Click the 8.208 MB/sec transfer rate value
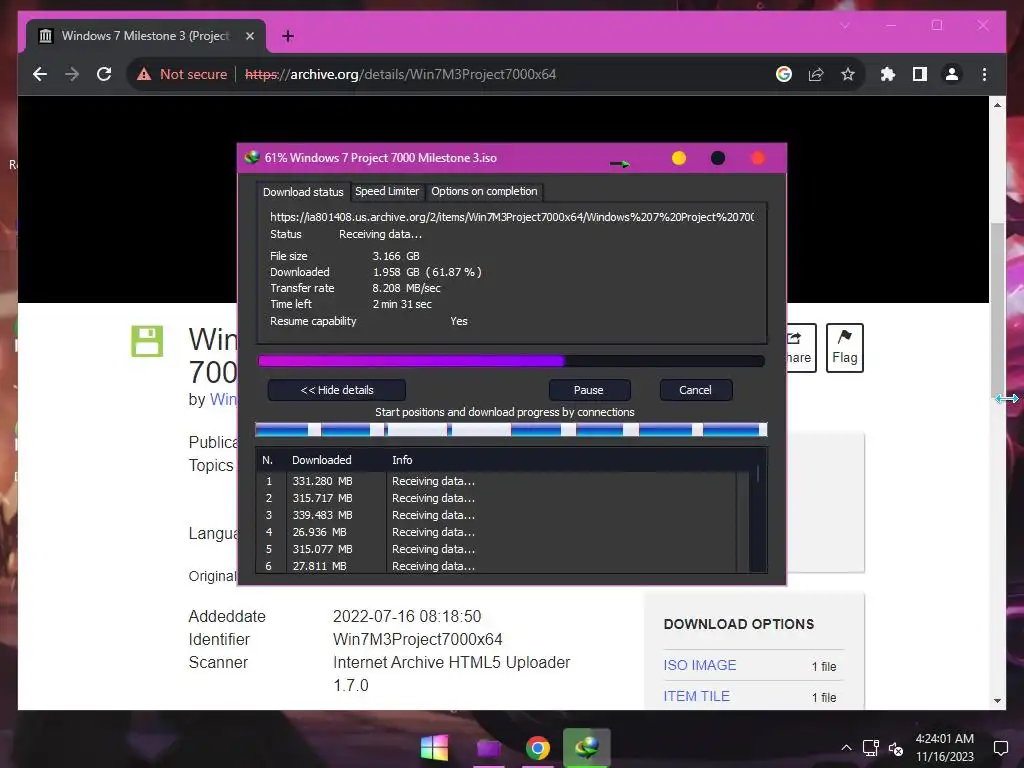 (x=406, y=288)
